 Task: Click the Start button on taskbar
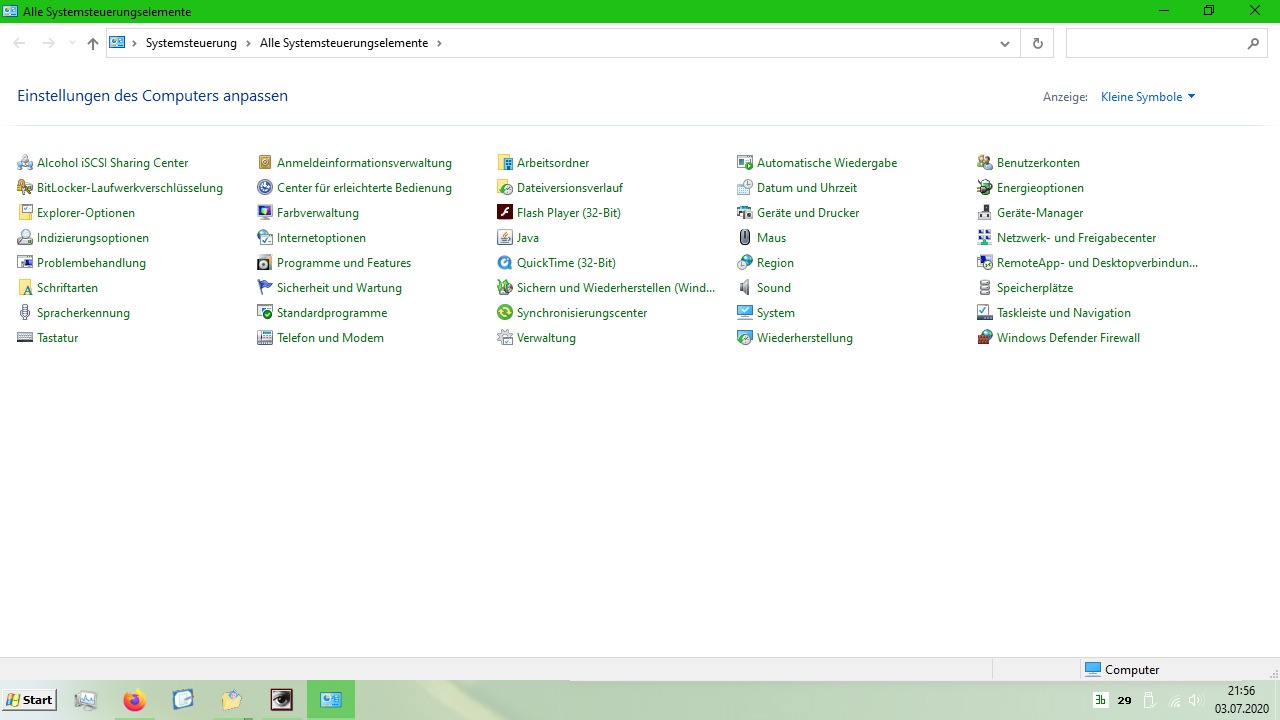29,700
